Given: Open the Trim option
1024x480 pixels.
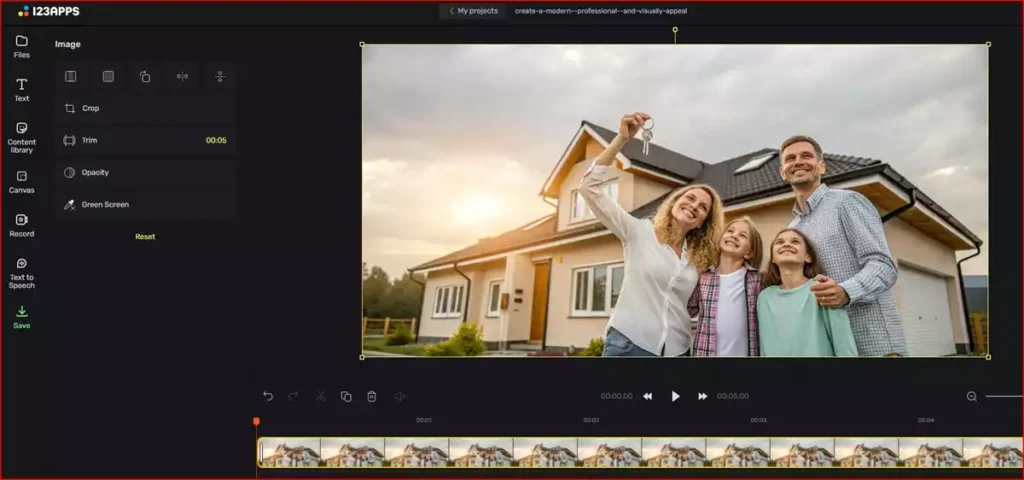Looking at the screenshot, I should (x=145, y=140).
